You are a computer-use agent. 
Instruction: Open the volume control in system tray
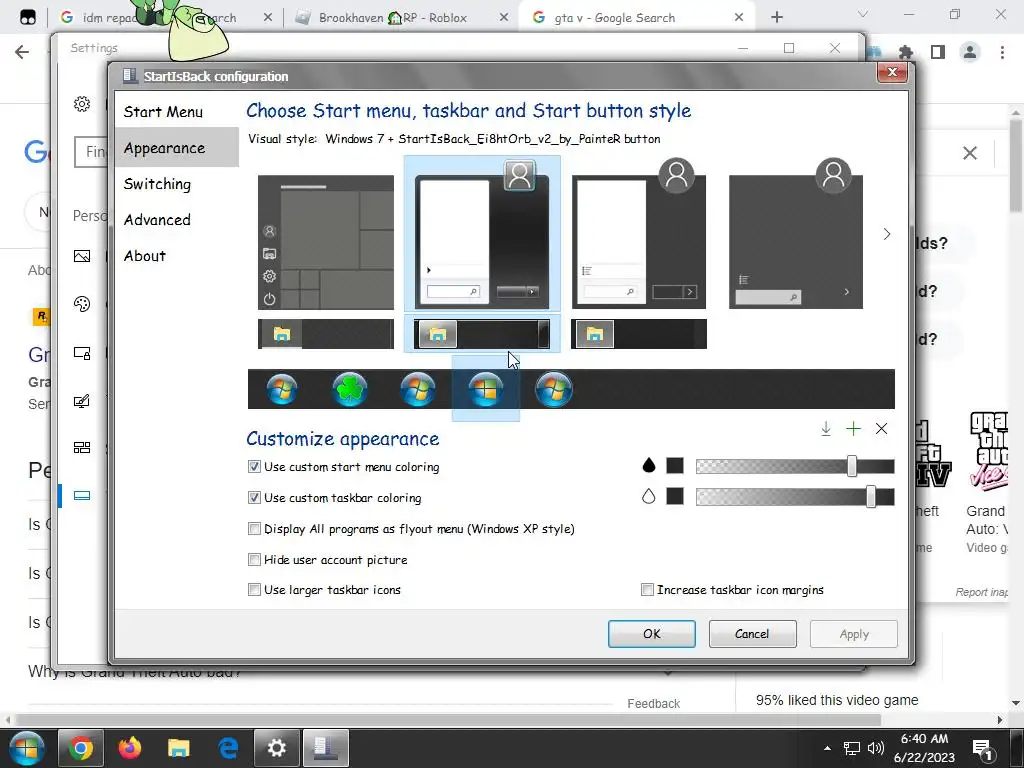click(x=876, y=748)
